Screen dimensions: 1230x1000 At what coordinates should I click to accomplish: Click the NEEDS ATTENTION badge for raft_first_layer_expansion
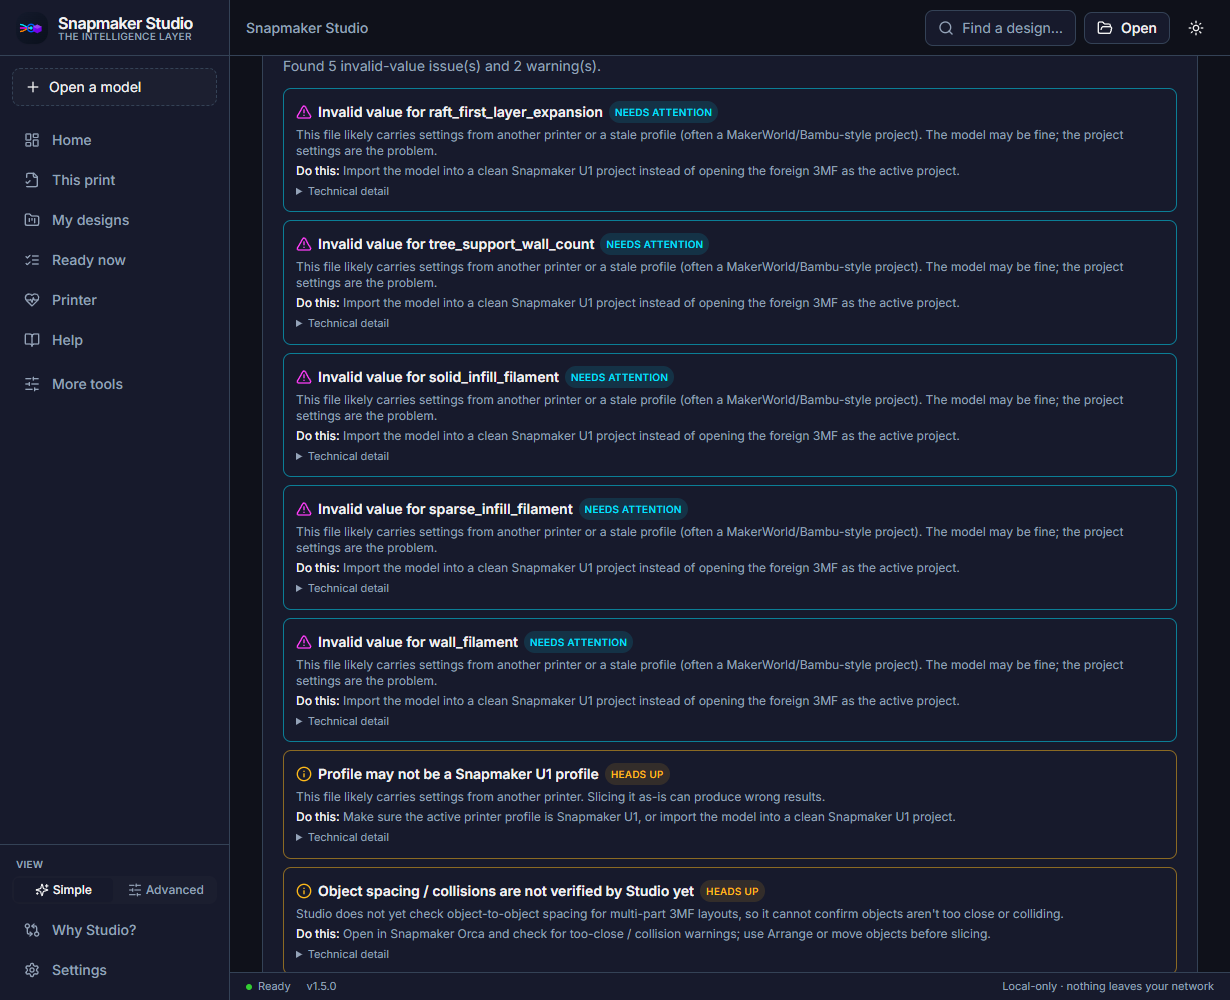point(663,112)
